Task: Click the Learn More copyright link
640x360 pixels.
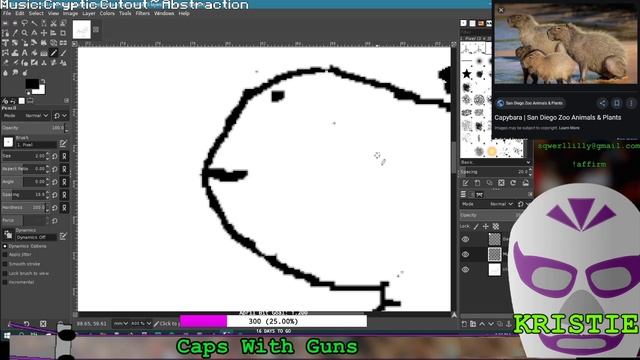Action: pyautogui.click(x=569, y=128)
